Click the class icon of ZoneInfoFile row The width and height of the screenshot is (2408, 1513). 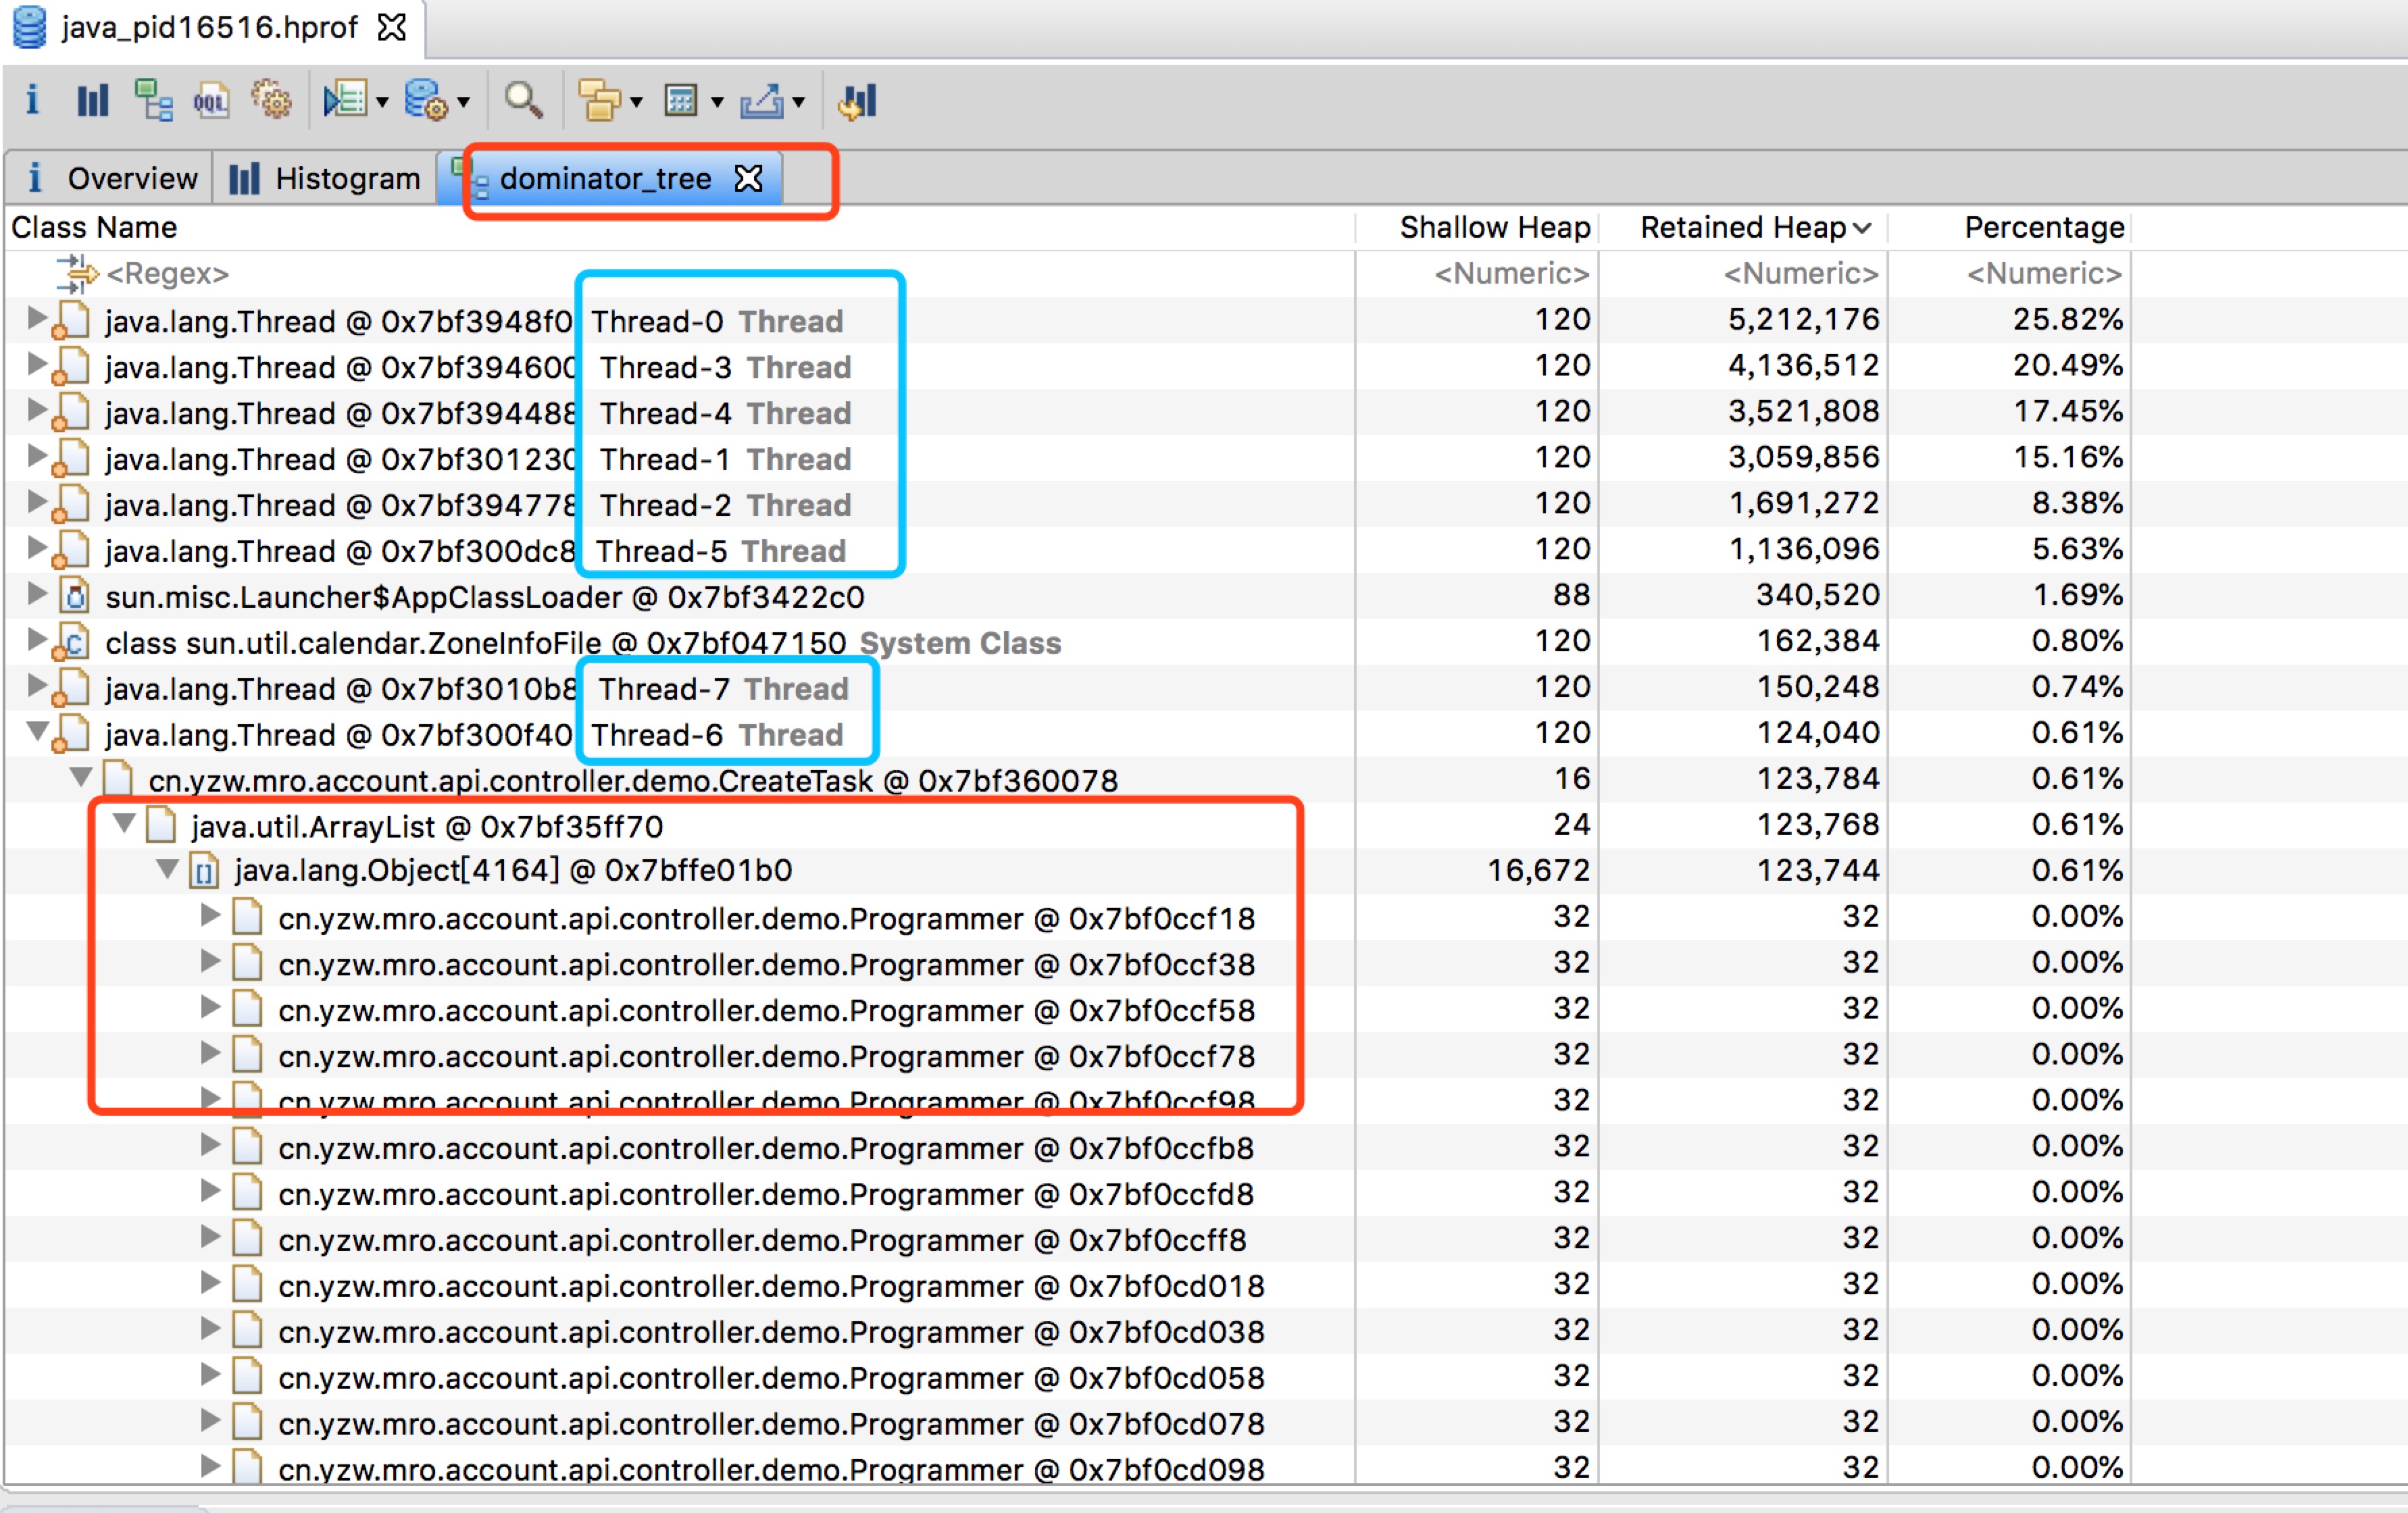pos(72,642)
